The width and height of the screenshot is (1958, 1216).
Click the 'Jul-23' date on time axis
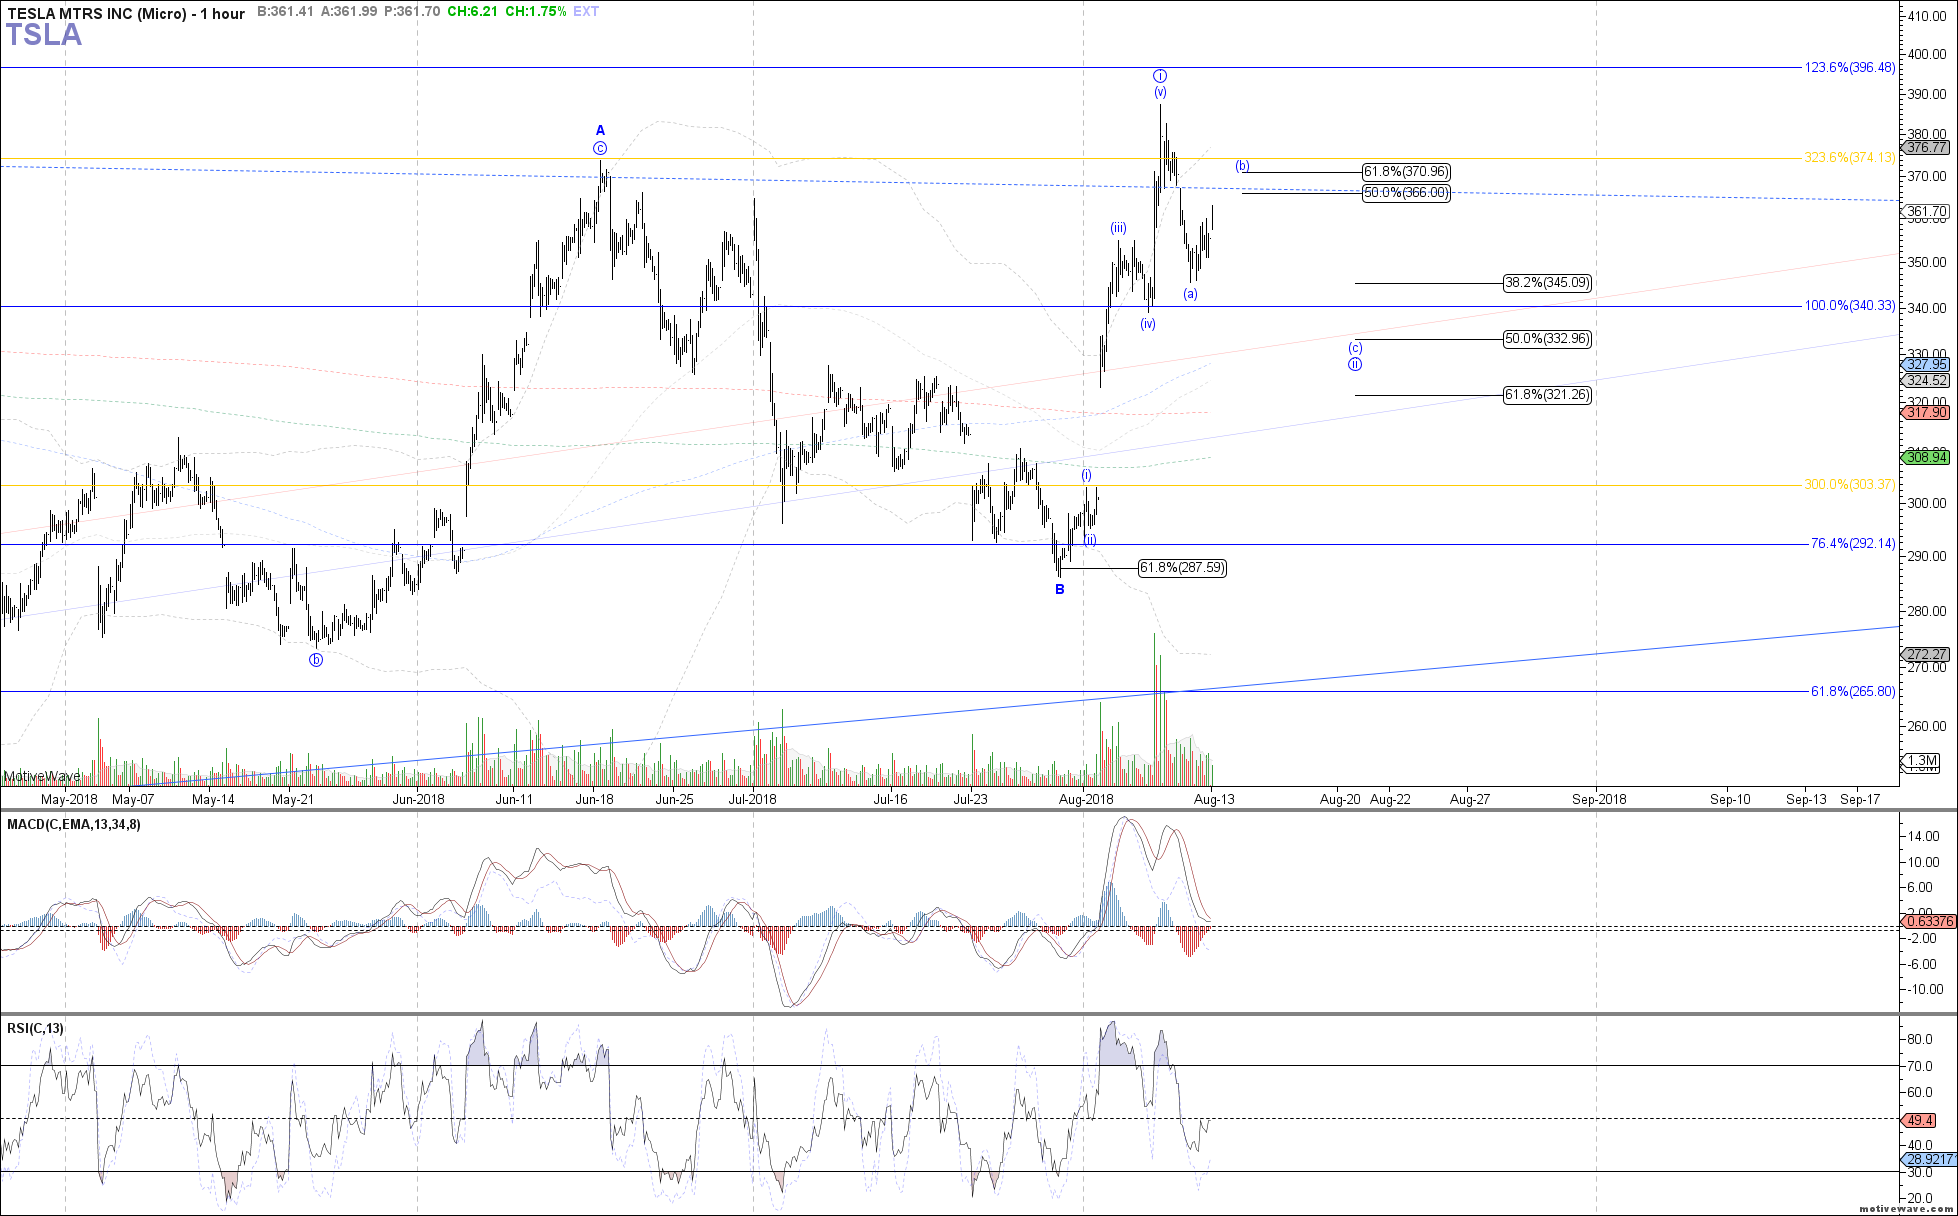tap(970, 799)
